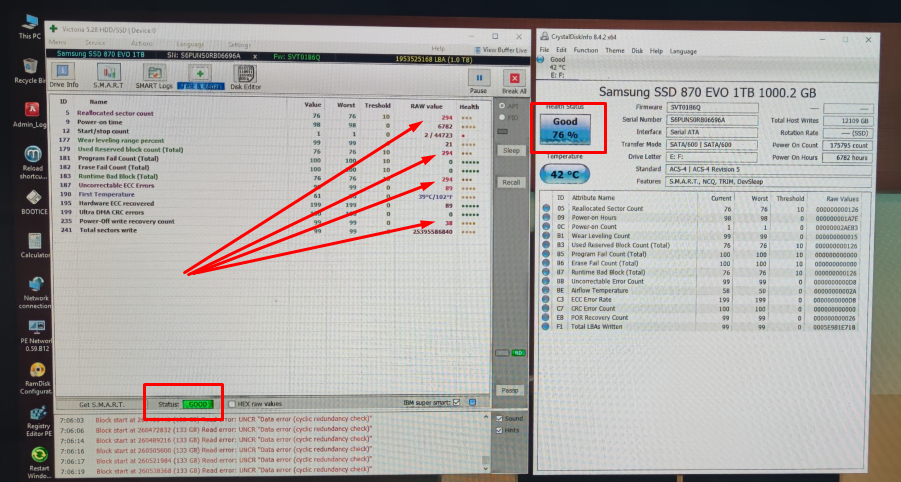
Task: Select the Used Reserved block count row in Victoria
Action: pyautogui.click(x=270, y=150)
